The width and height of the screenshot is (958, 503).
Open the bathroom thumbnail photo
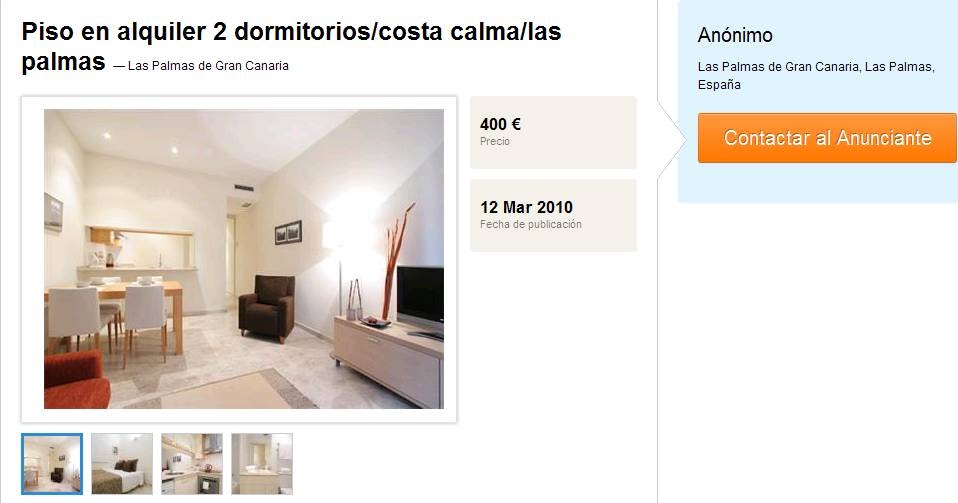click(x=262, y=464)
